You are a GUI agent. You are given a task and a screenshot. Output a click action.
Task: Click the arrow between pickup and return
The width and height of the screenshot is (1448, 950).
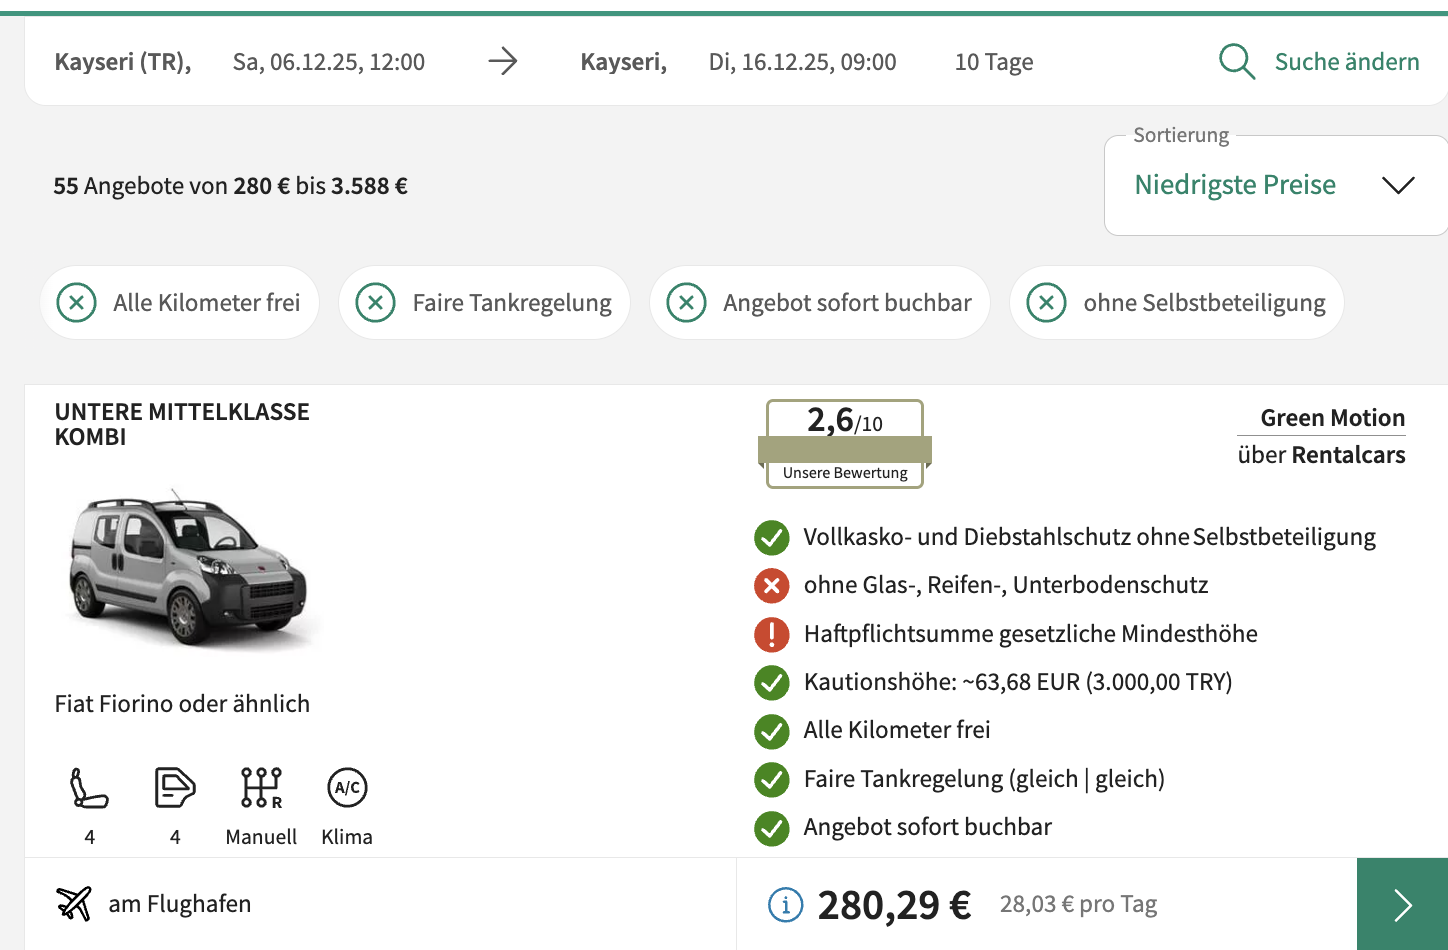pos(503,62)
